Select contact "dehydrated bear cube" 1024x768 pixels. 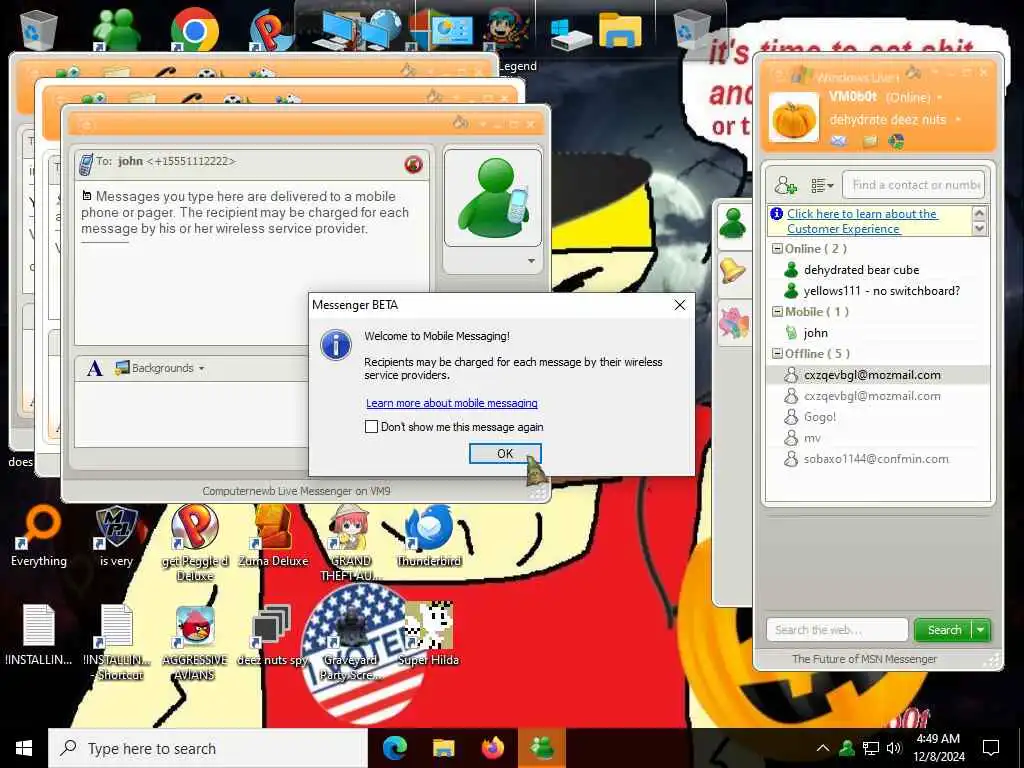pos(861,270)
